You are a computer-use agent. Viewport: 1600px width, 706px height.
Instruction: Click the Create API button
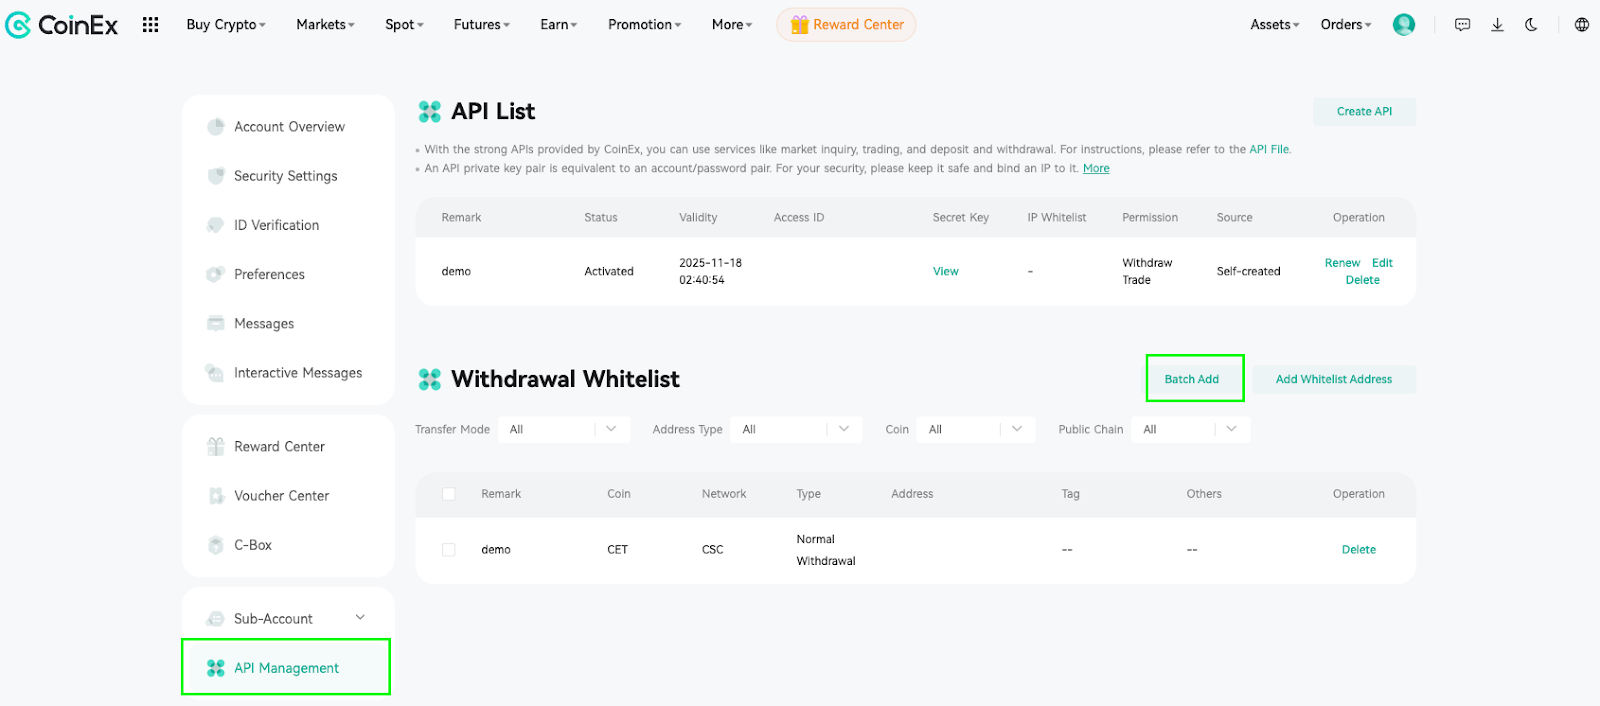[x=1363, y=112]
